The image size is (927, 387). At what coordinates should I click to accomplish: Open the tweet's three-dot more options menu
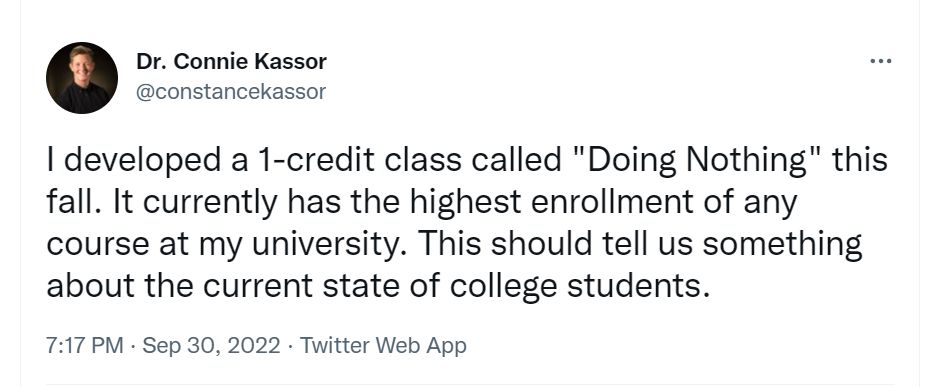[x=880, y=61]
